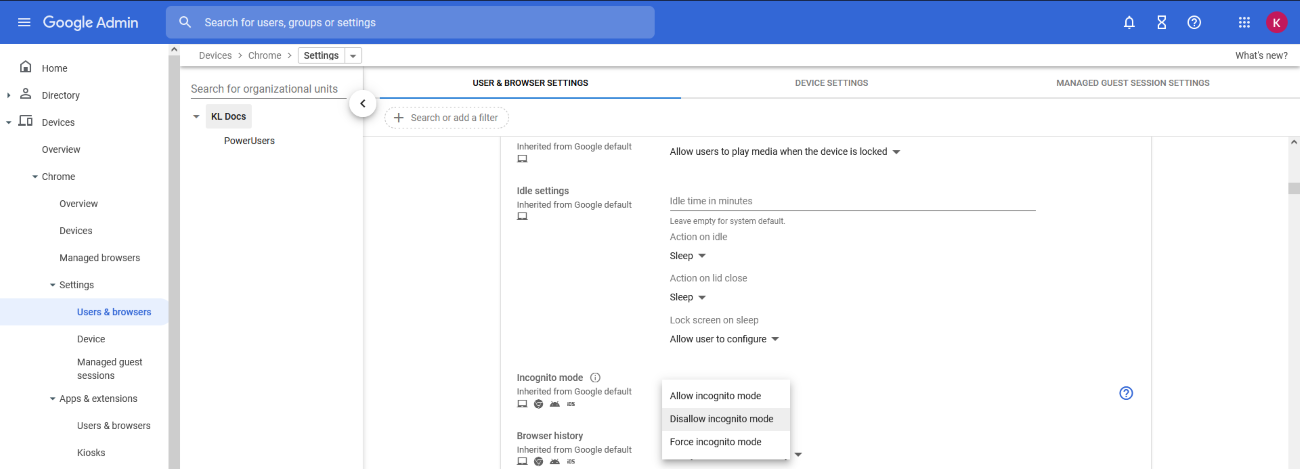The height and width of the screenshot is (469, 1300).
Task: Click the Idle time in minutes field
Action: click(851, 201)
